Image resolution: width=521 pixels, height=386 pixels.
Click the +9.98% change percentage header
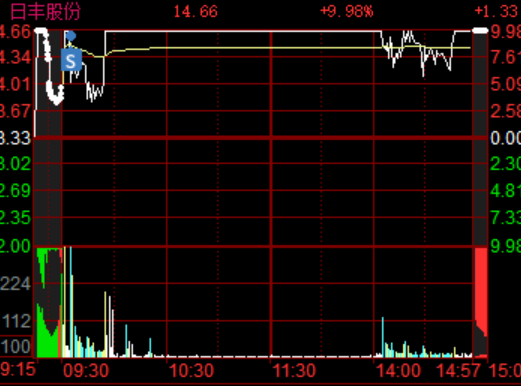tap(347, 12)
